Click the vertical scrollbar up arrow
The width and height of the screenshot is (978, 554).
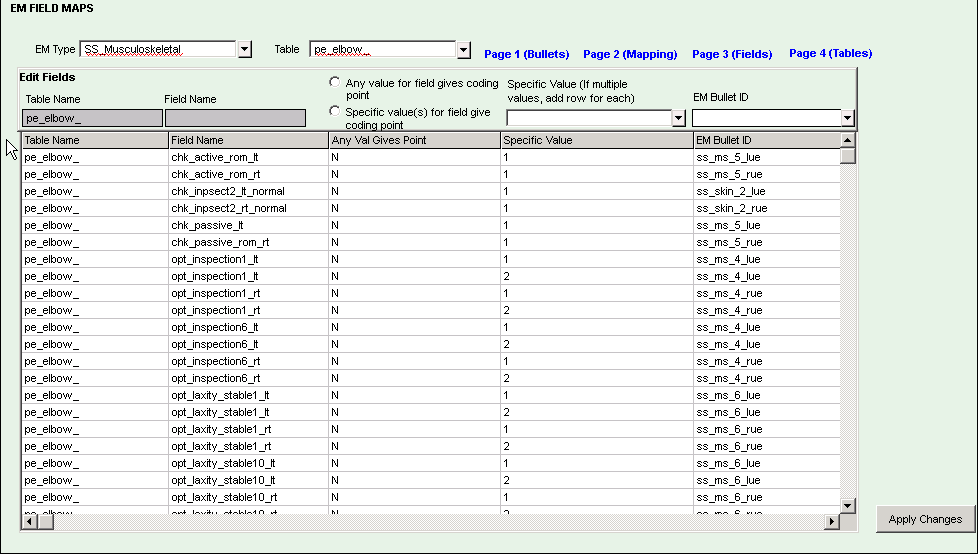847,140
